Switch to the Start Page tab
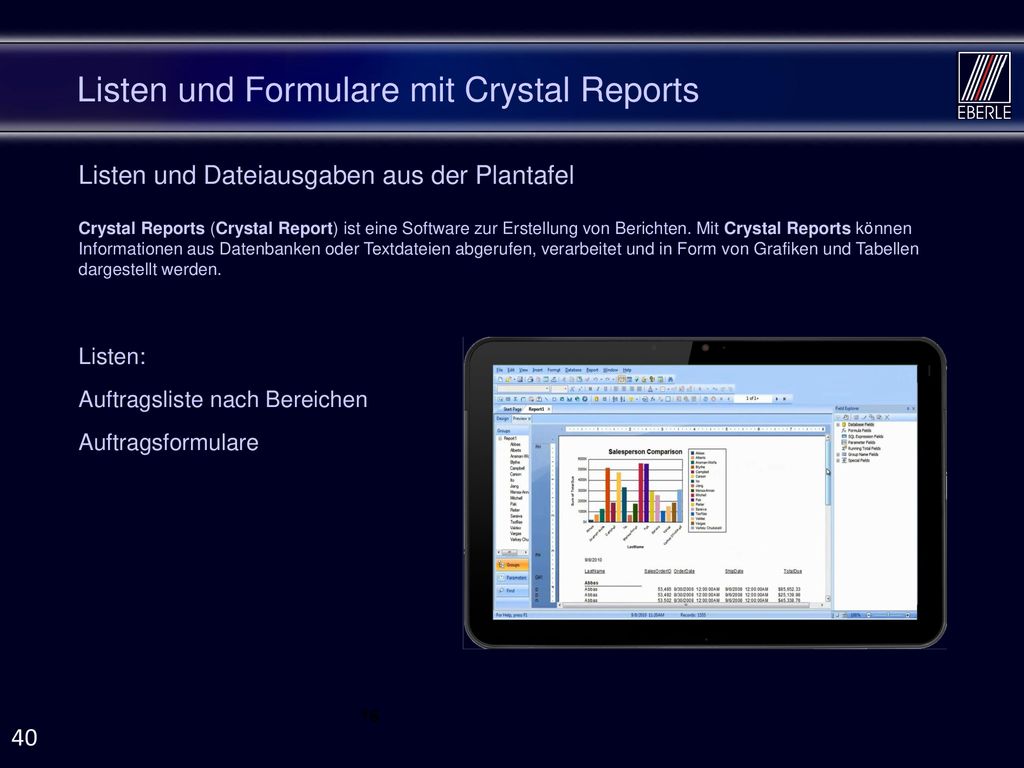This screenshot has height=768, width=1024. (x=513, y=409)
